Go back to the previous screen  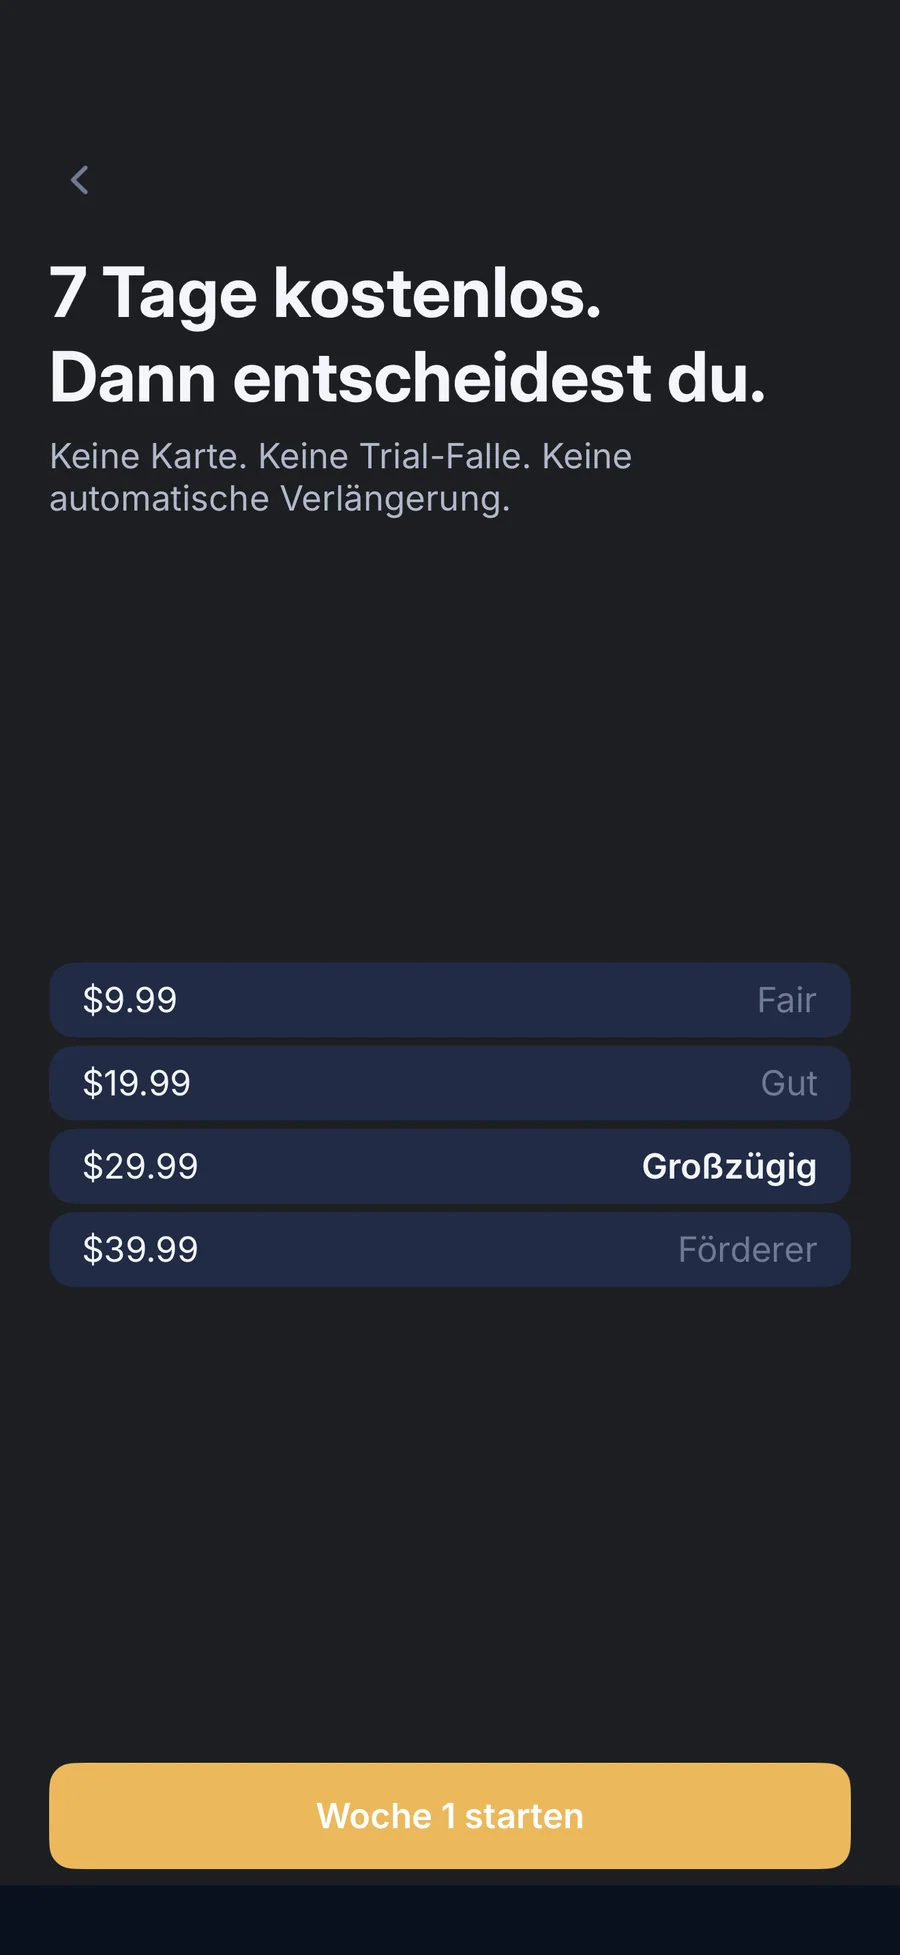(x=80, y=180)
